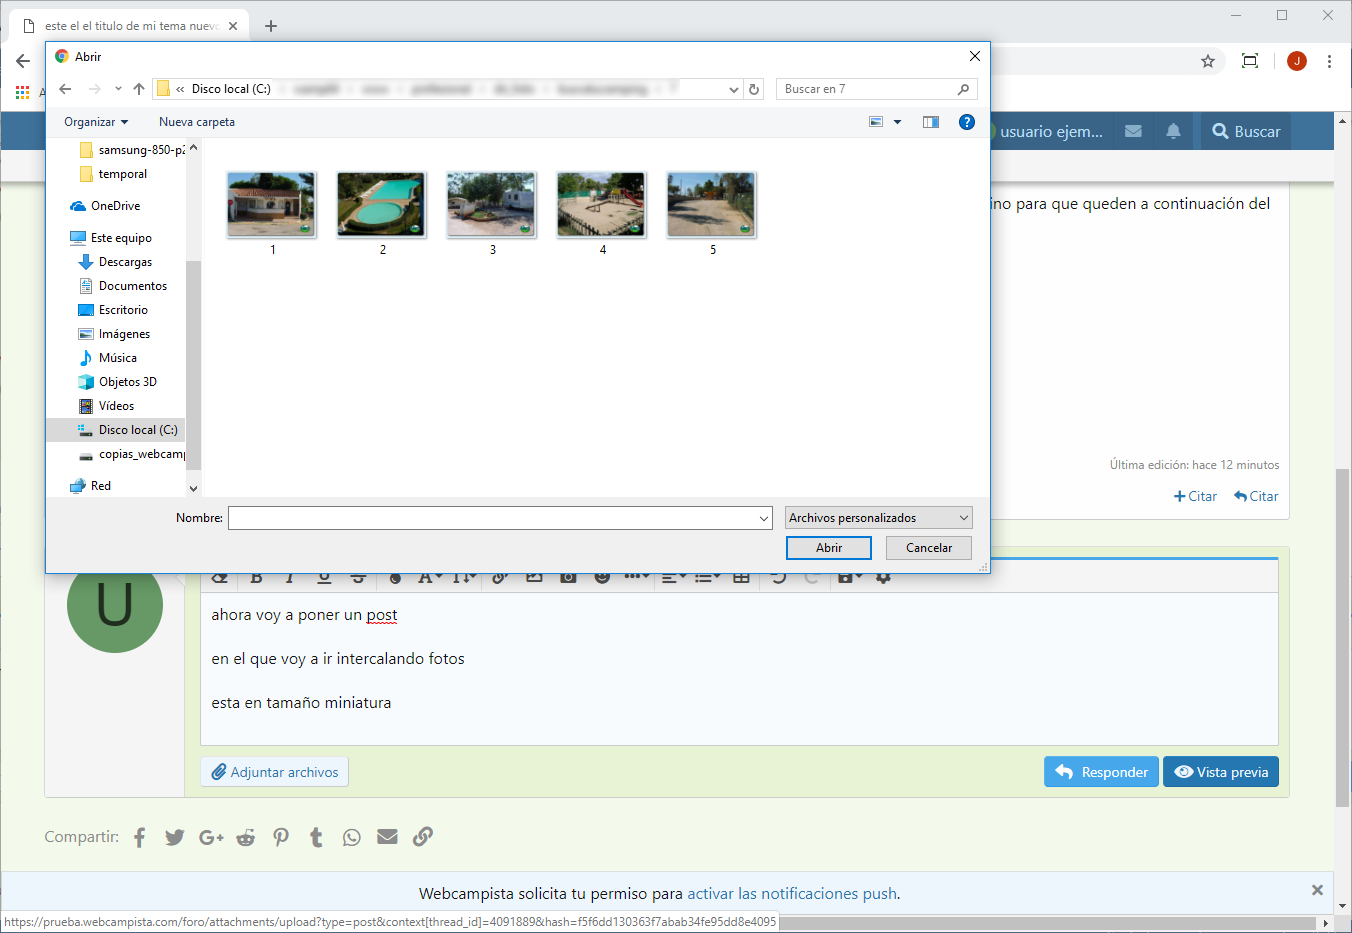Open Objetos 3D folder

tap(117, 382)
